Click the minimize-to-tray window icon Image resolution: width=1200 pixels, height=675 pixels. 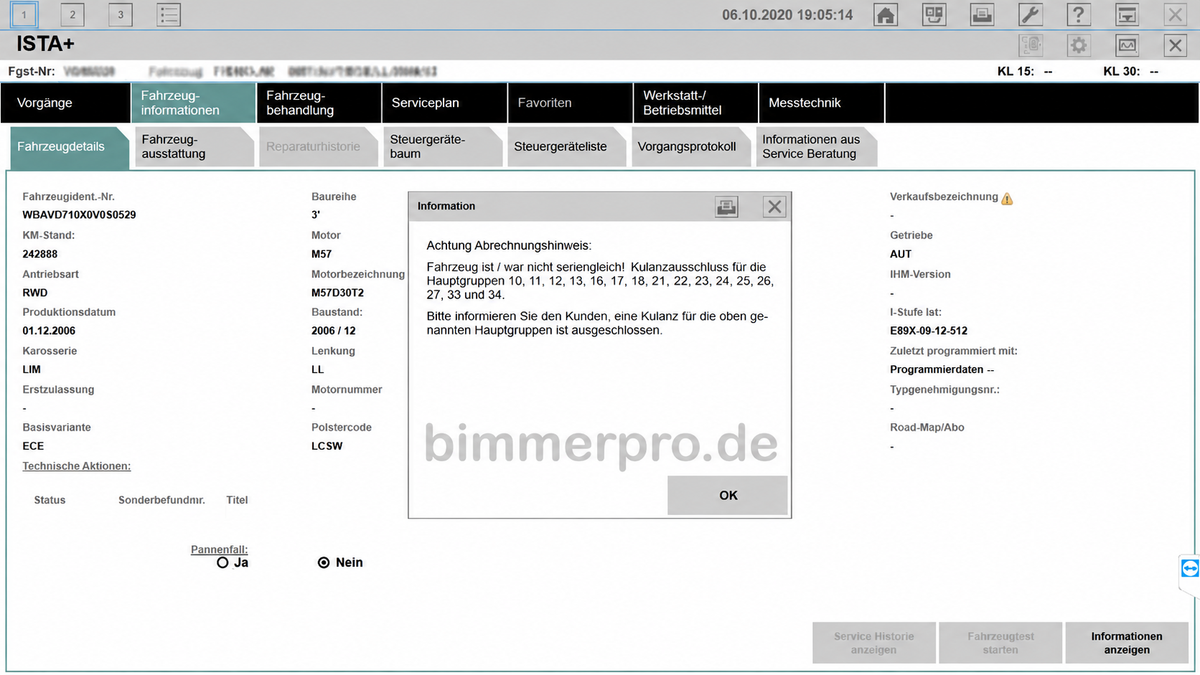[x=1127, y=15]
